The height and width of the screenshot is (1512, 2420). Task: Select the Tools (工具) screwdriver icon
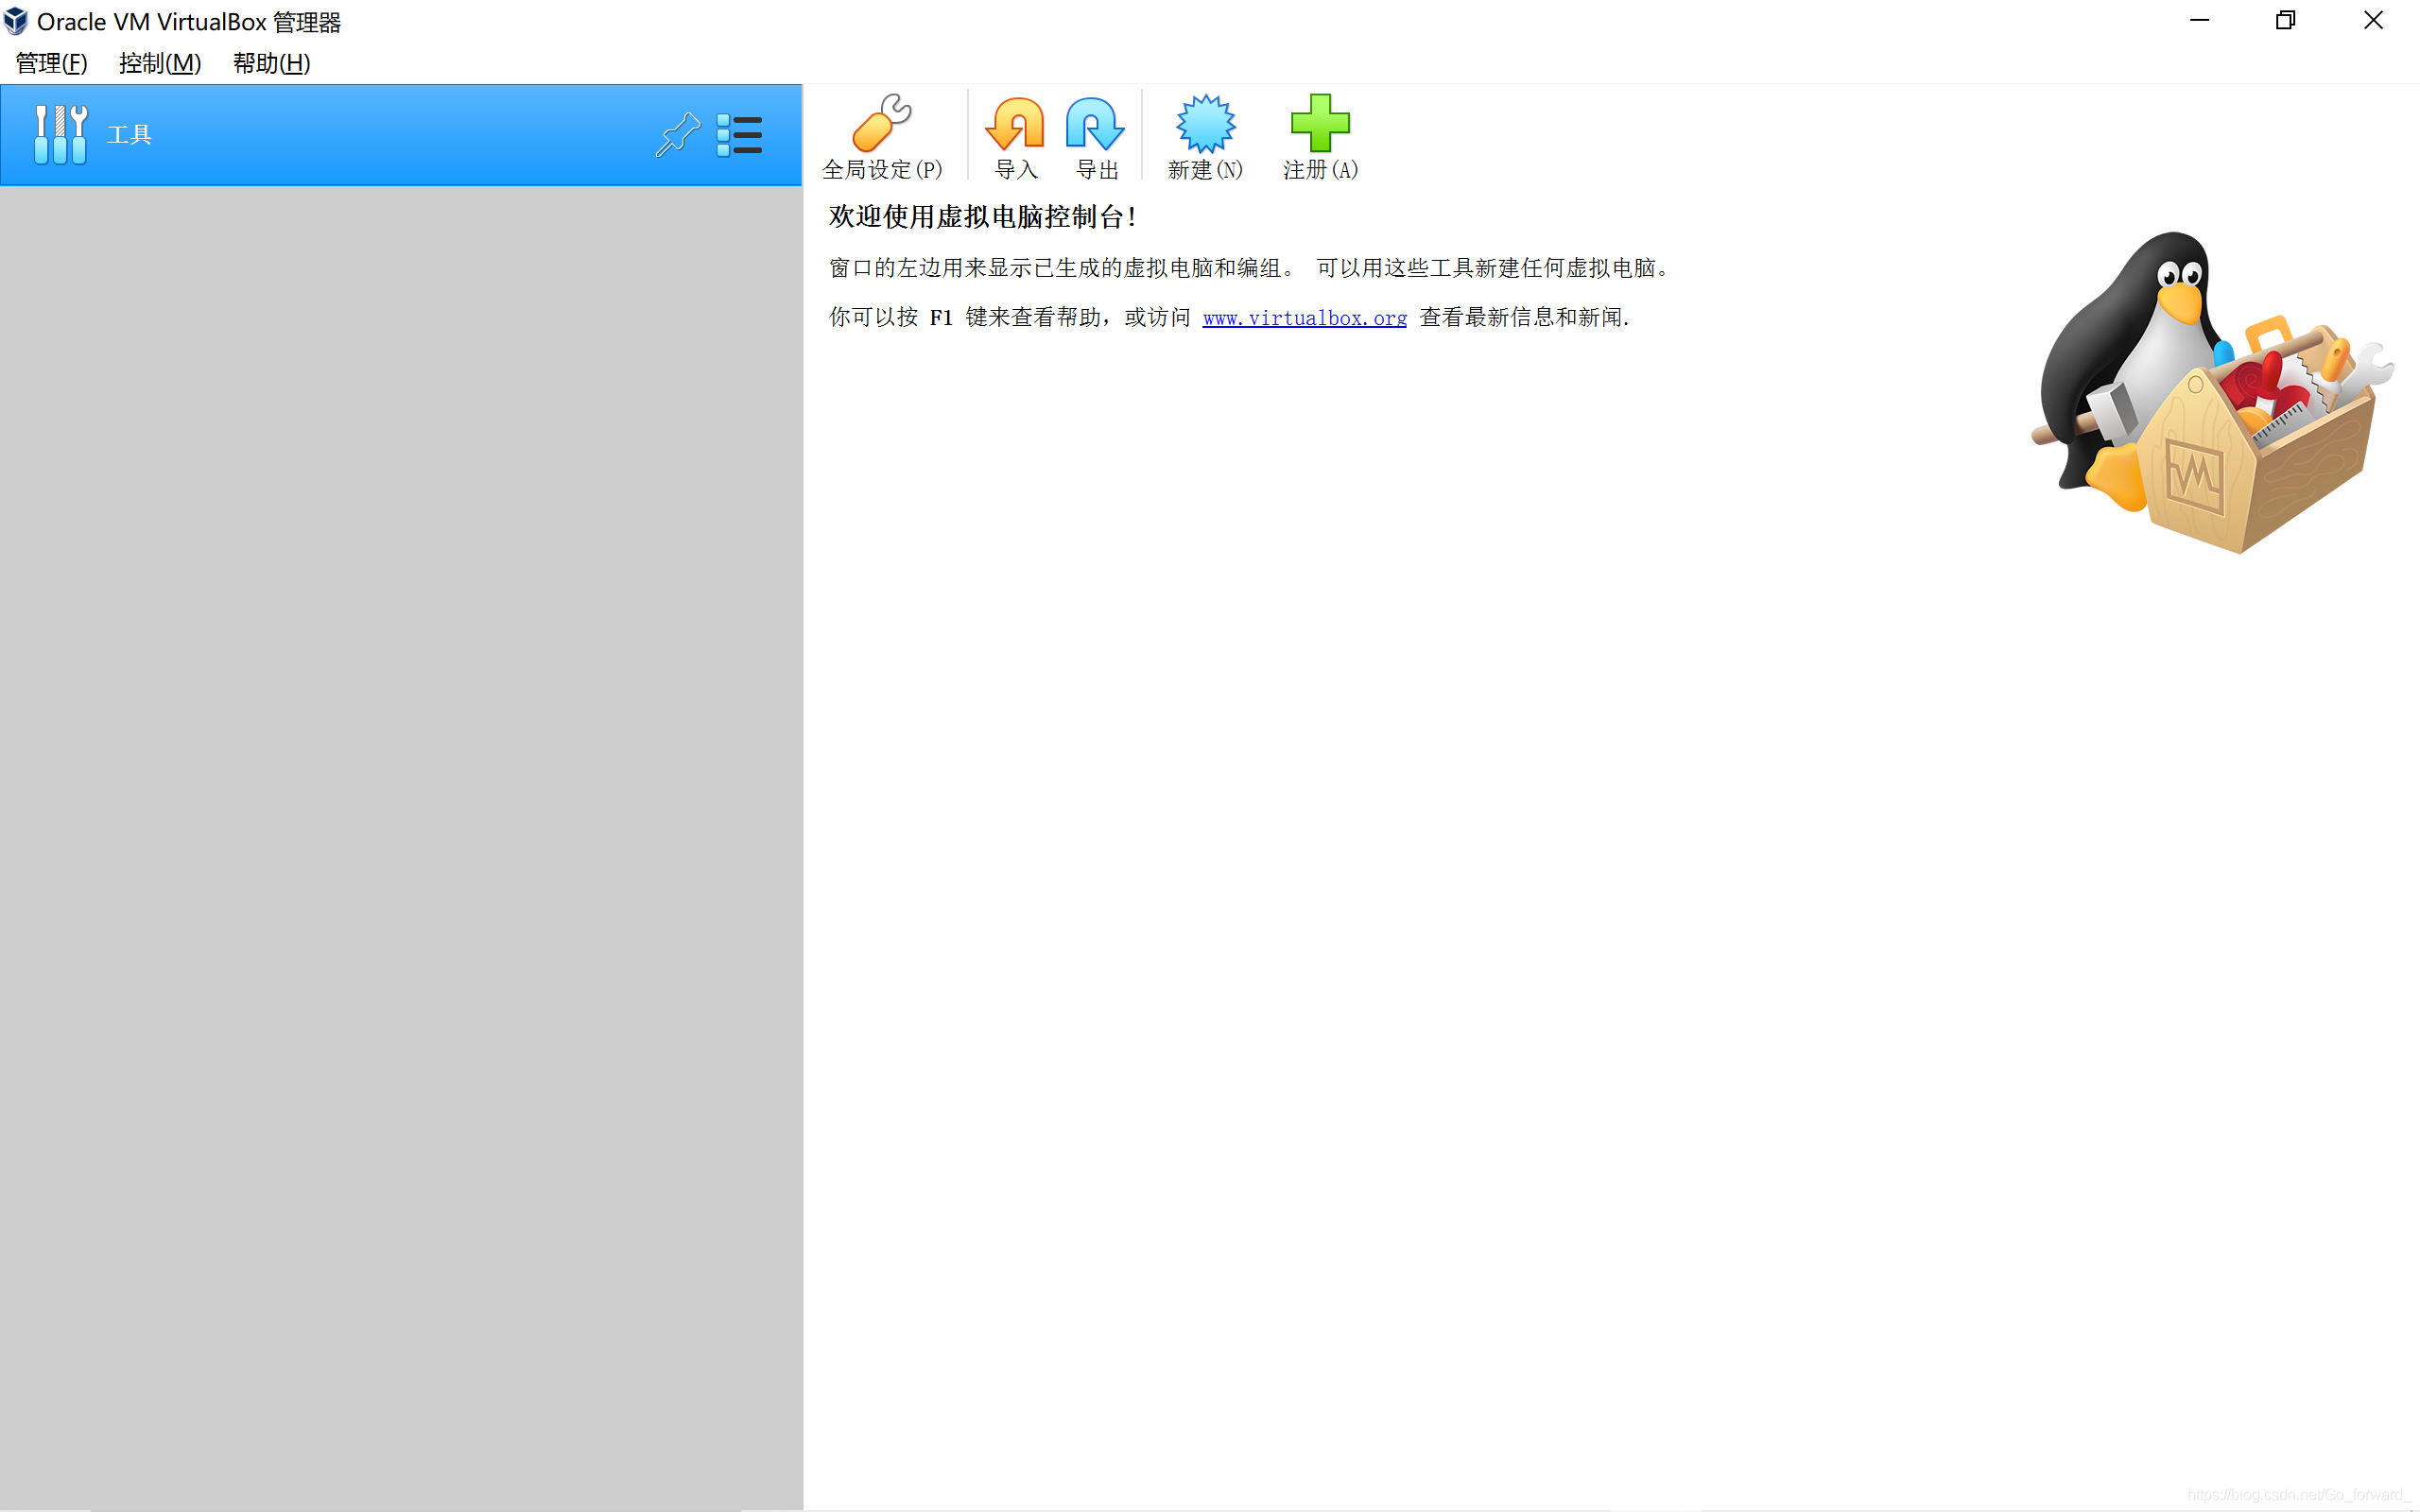[x=60, y=134]
